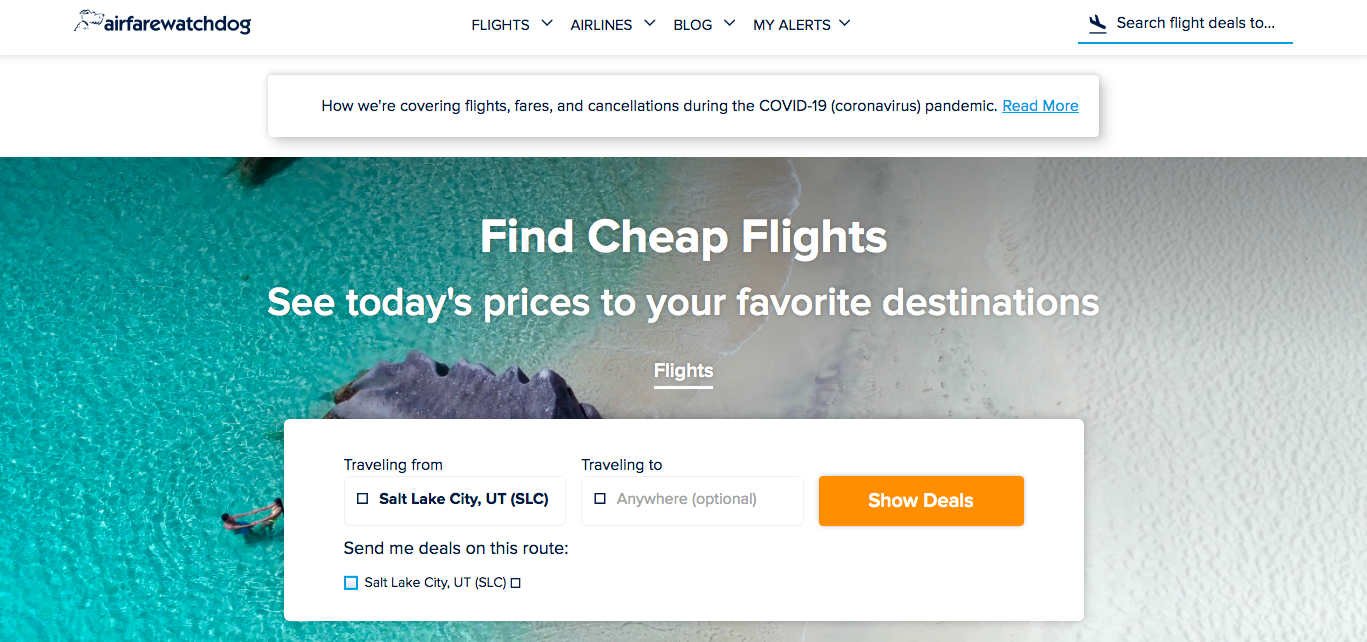This screenshot has width=1367, height=642.
Task: Open the FLIGHTS menu
Action: click(x=500, y=24)
